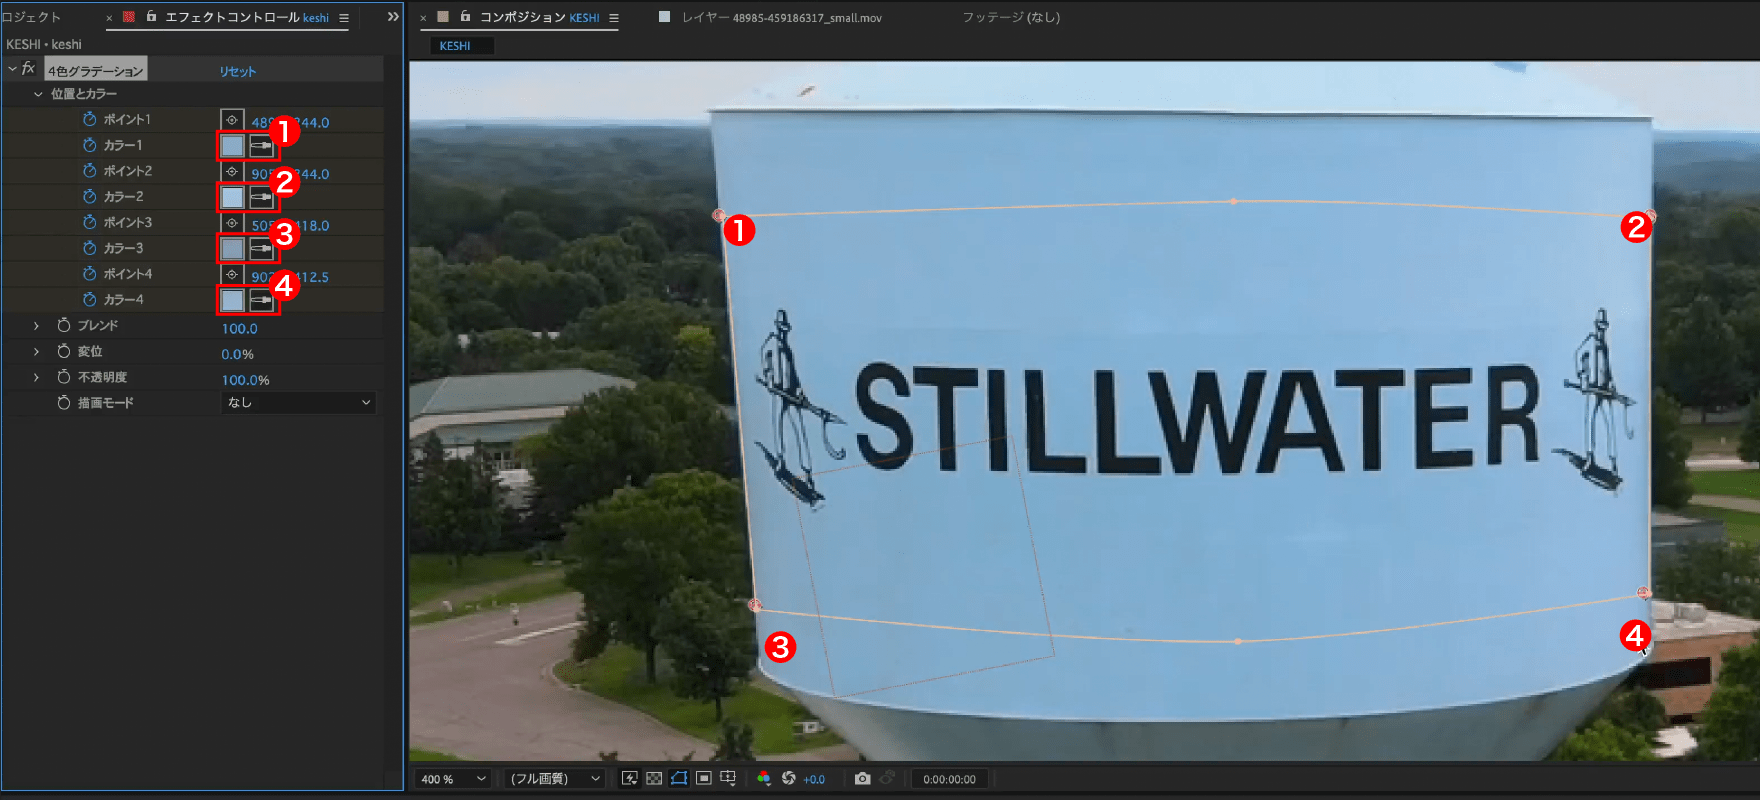Viewport: 1760px width, 800px height.
Task: Click 不透明度 value 100.0%
Action: click(x=245, y=380)
